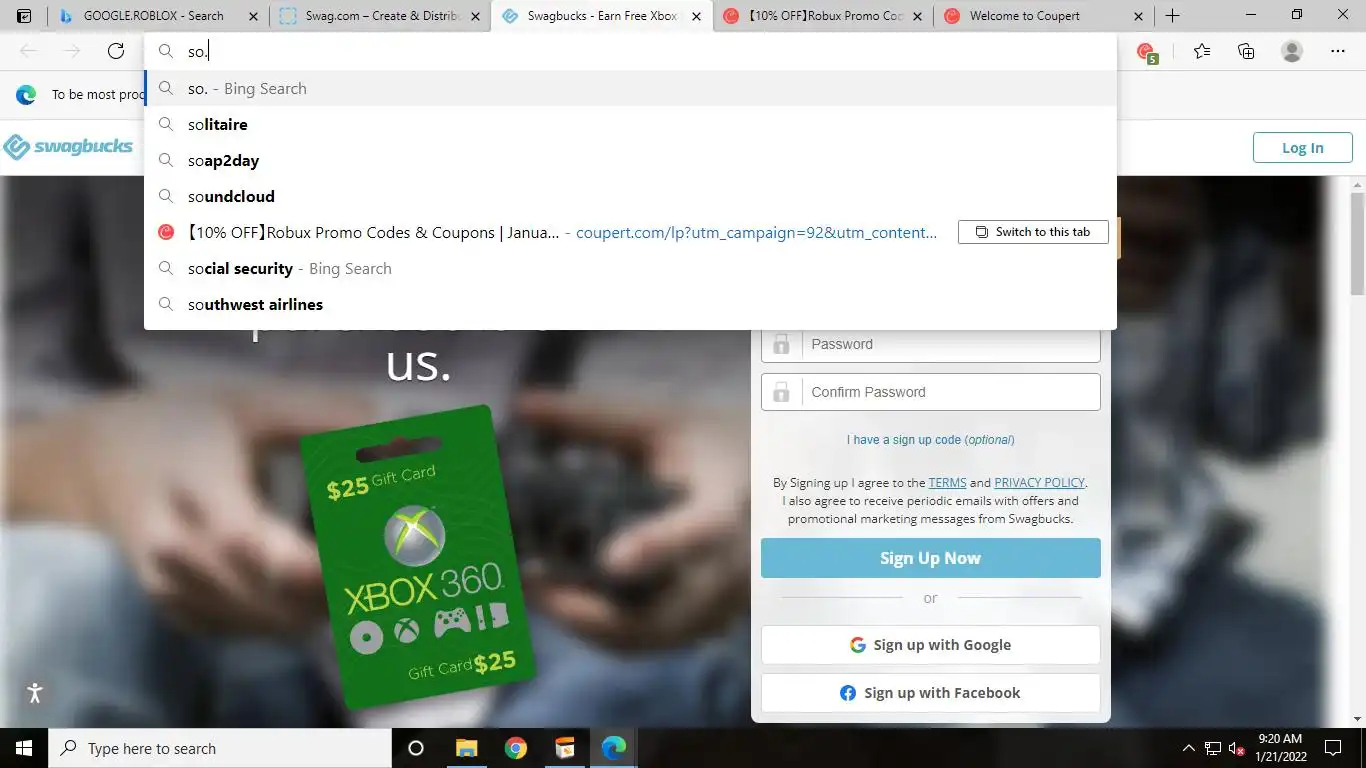
Task: Click the Swagbucks logo
Action: pyautogui.click(x=68, y=147)
